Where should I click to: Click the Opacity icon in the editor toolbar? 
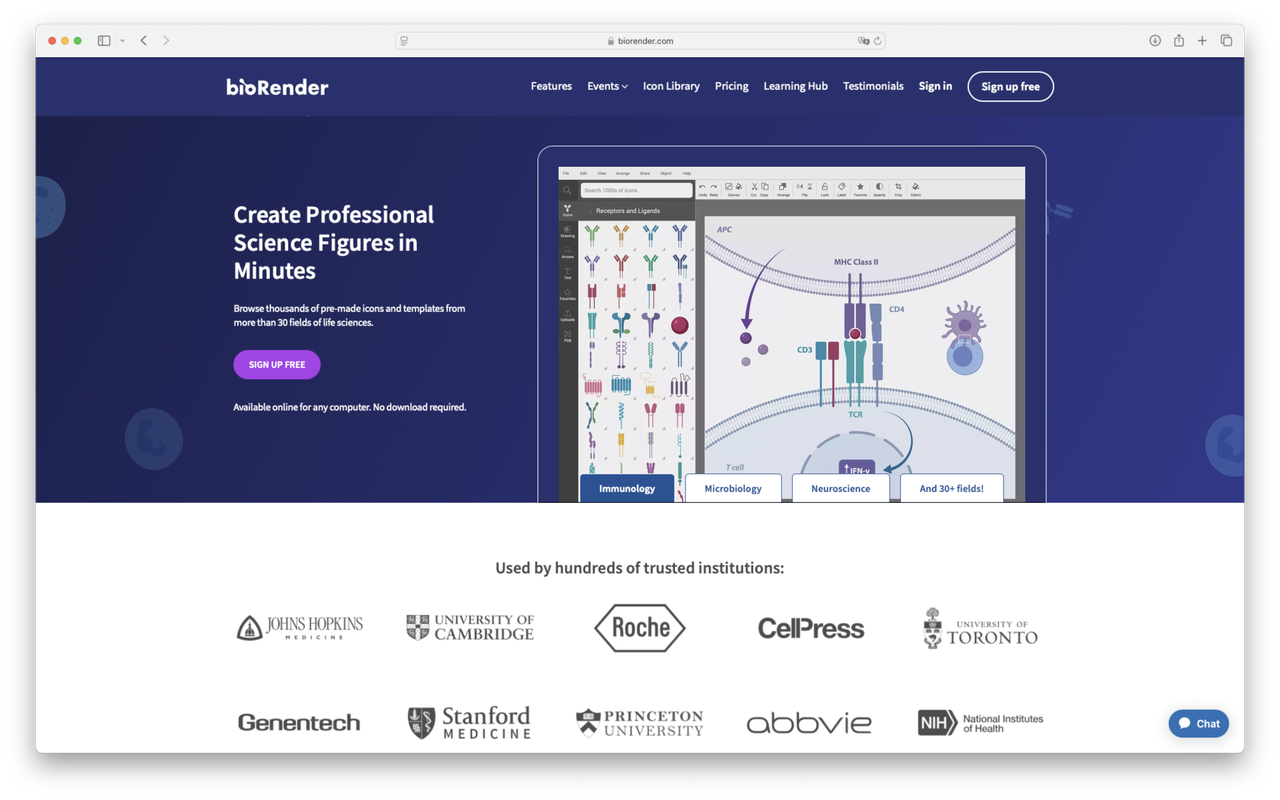click(879, 189)
